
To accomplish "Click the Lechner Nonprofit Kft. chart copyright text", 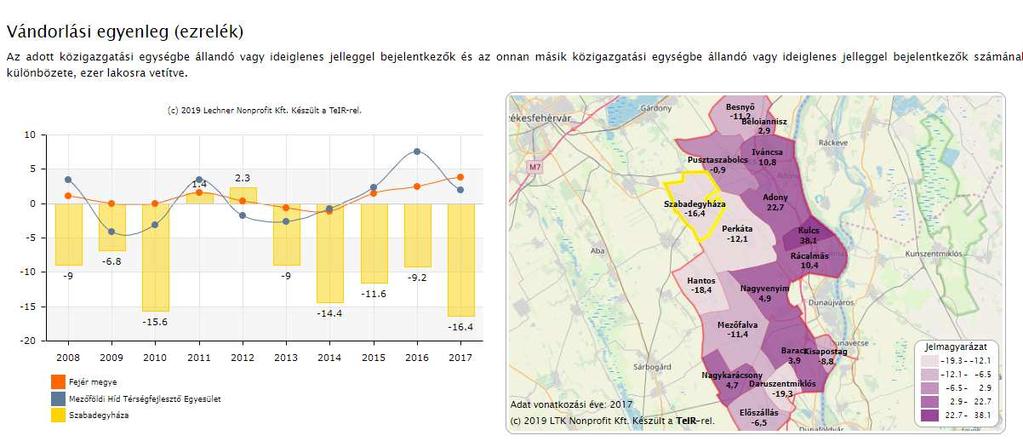I will click(x=264, y=111).
